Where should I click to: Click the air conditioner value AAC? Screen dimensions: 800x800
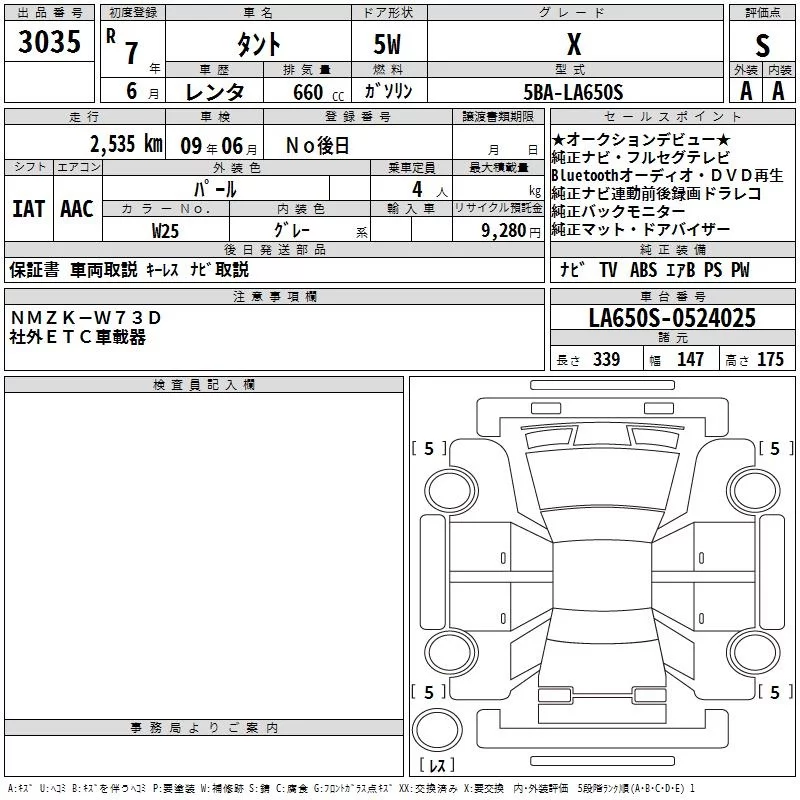coord(77,209)
